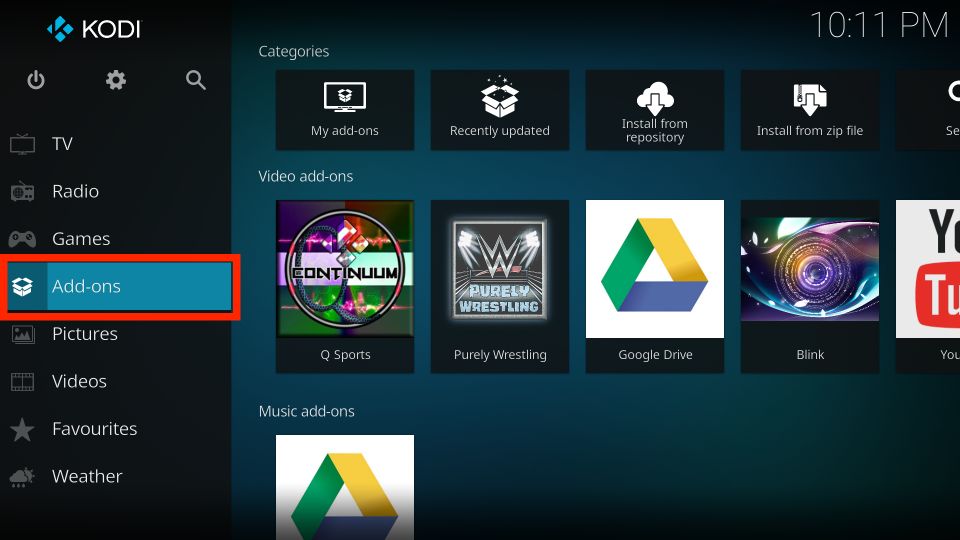The image size is (960, 540).
Task: Choose Install from repository
Action: [654, 110]
